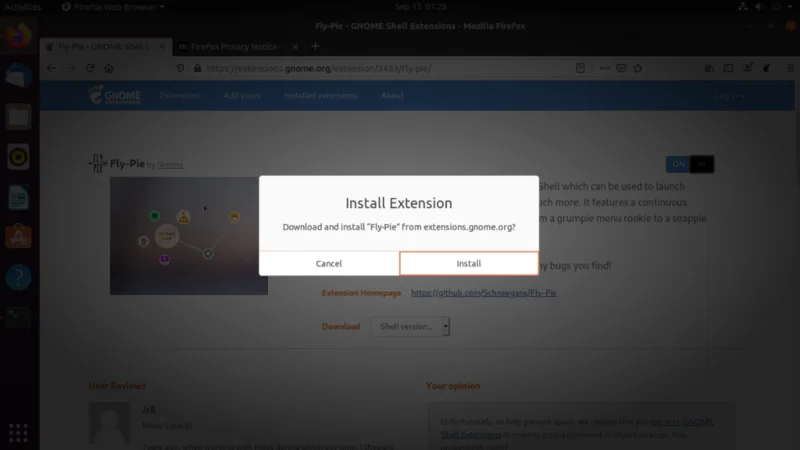800x450 pixels.
Task: Click the Fly-Pie extension logo icon
Action: pos(97,163)
